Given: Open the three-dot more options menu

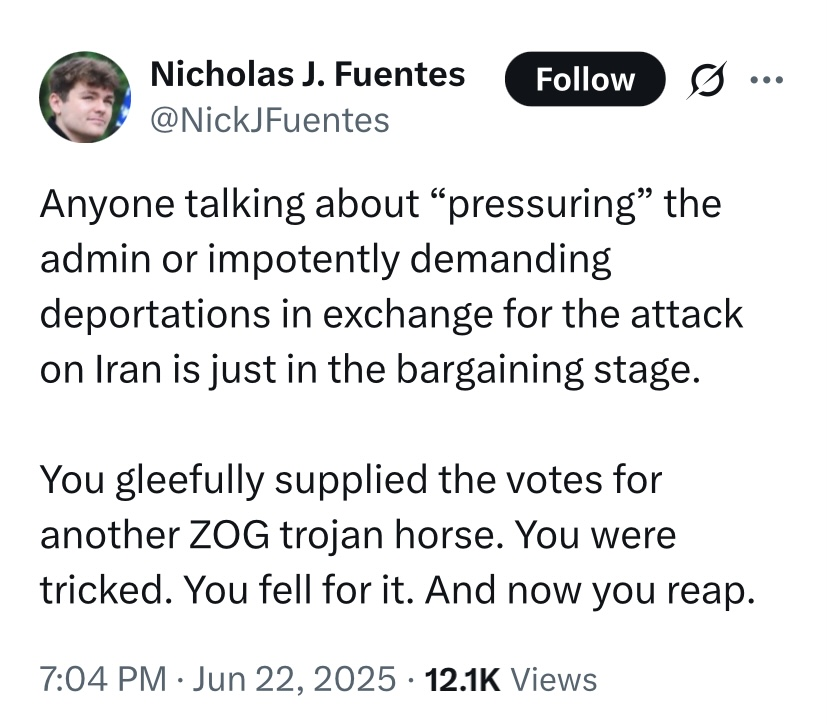Looking at the screenshot, I should point(766,80).
